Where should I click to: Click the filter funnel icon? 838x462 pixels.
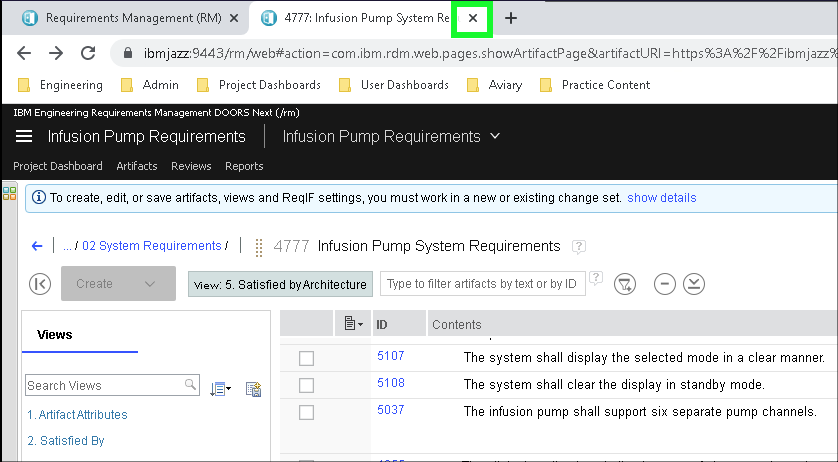(x=625, y=284)
